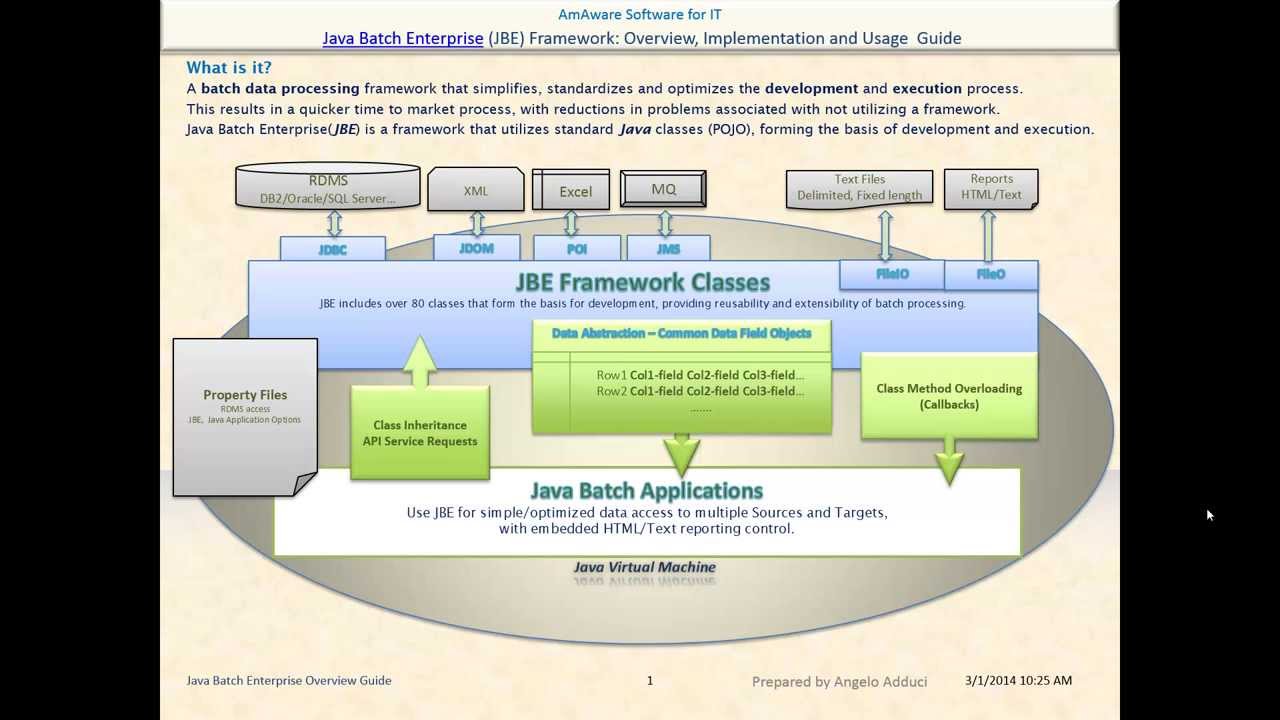Select Class Inheritance API Service Requests box

(x=420, y=433)
